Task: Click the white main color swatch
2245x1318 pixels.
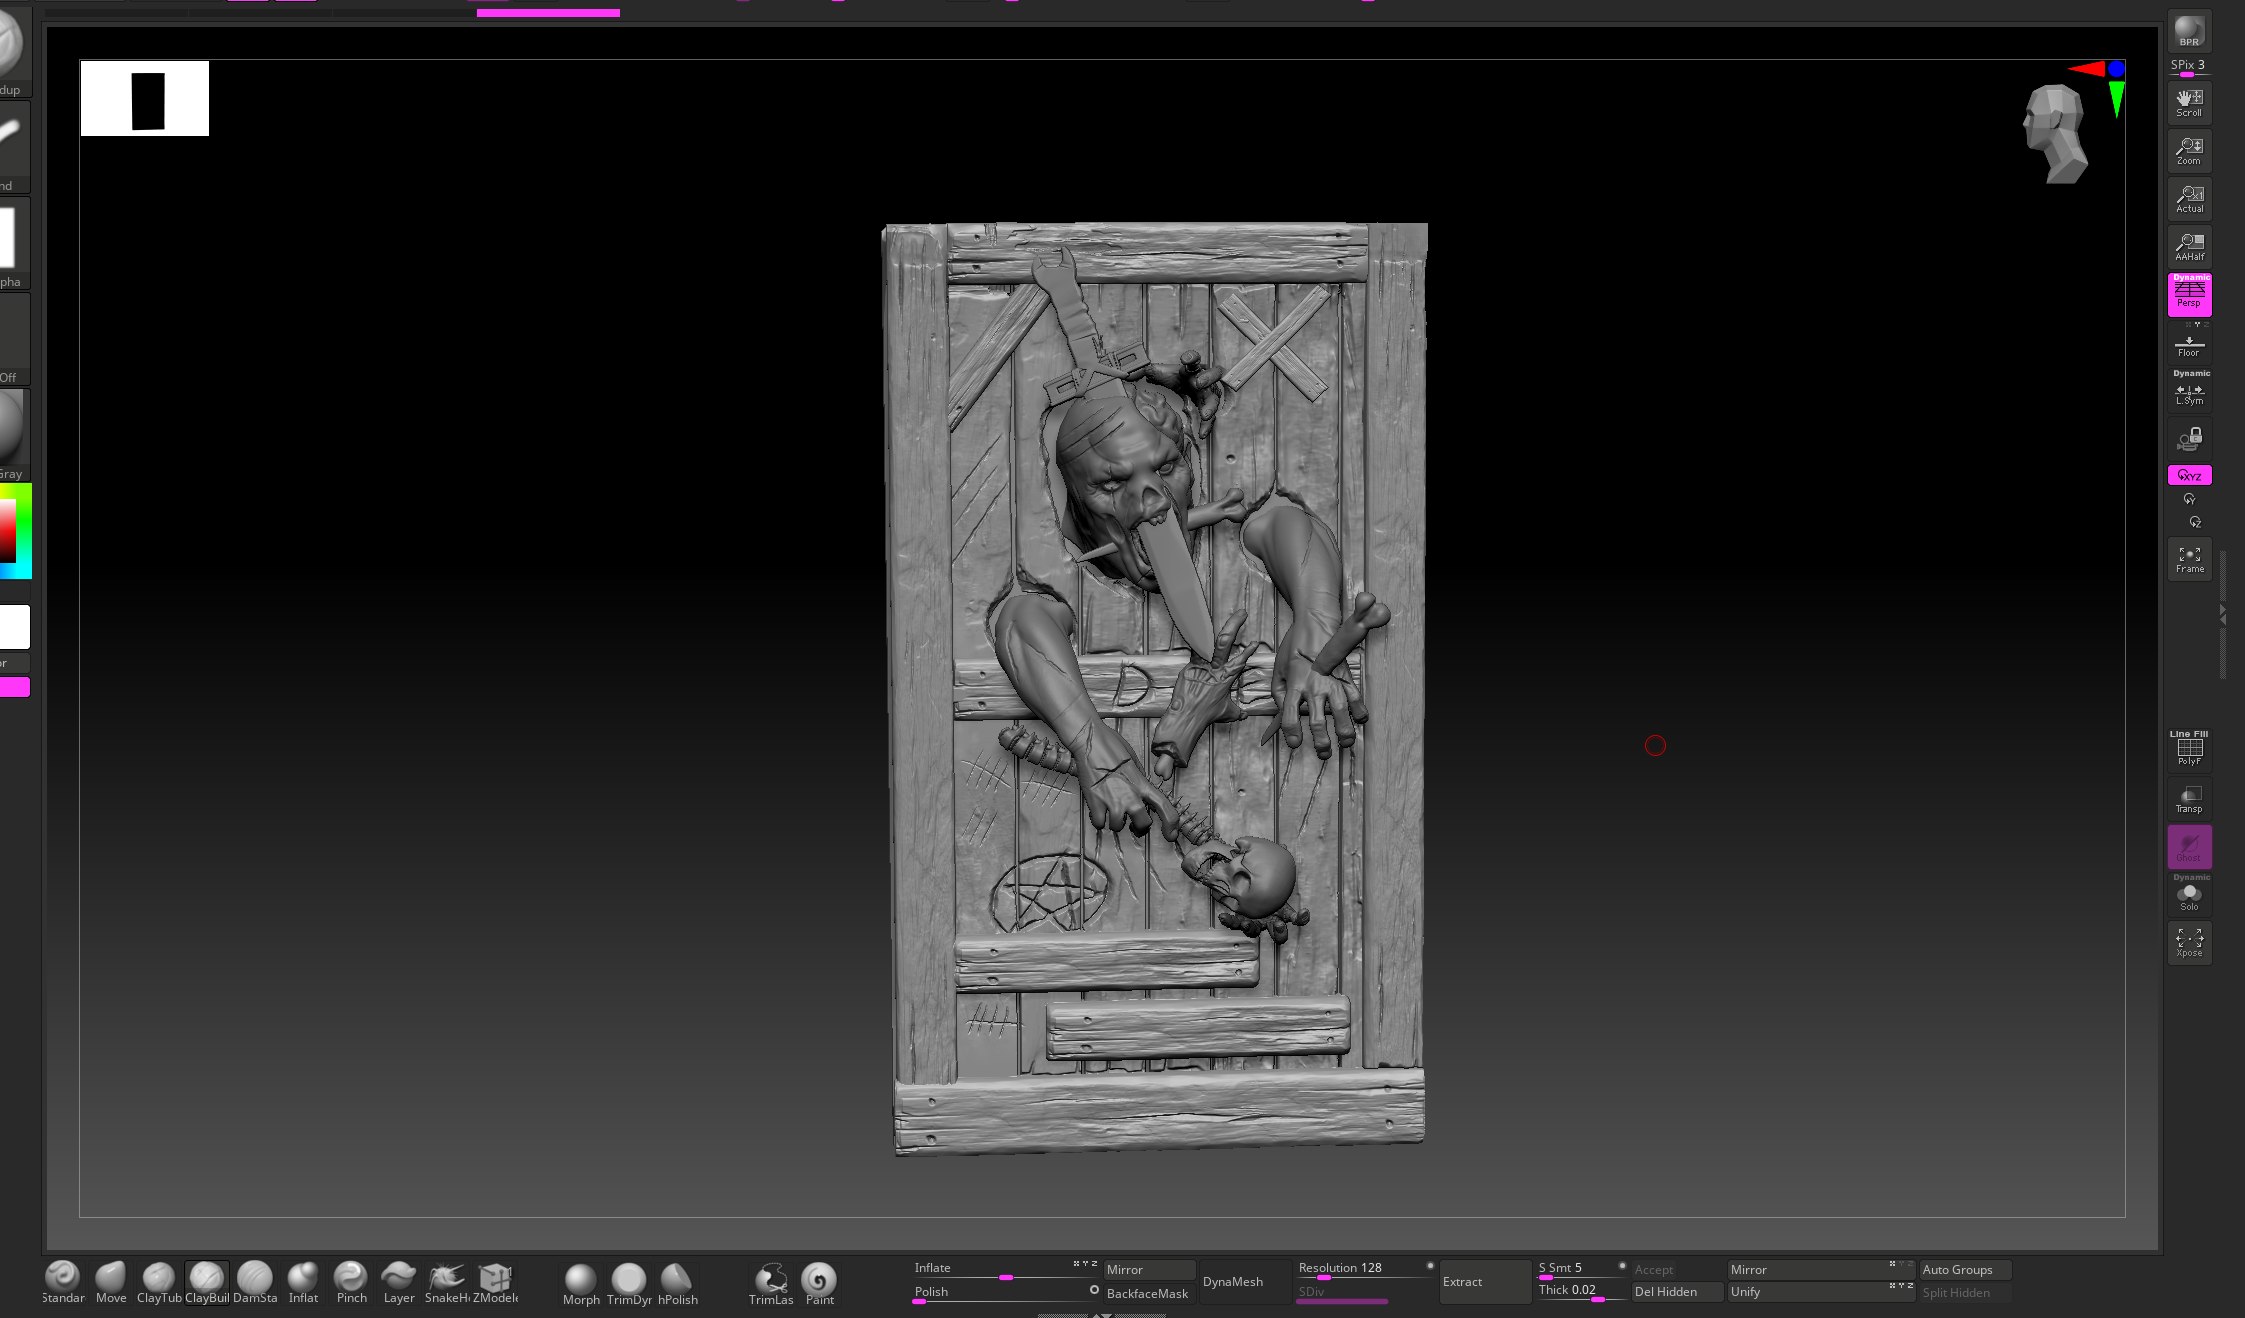Action: point(14,627)
